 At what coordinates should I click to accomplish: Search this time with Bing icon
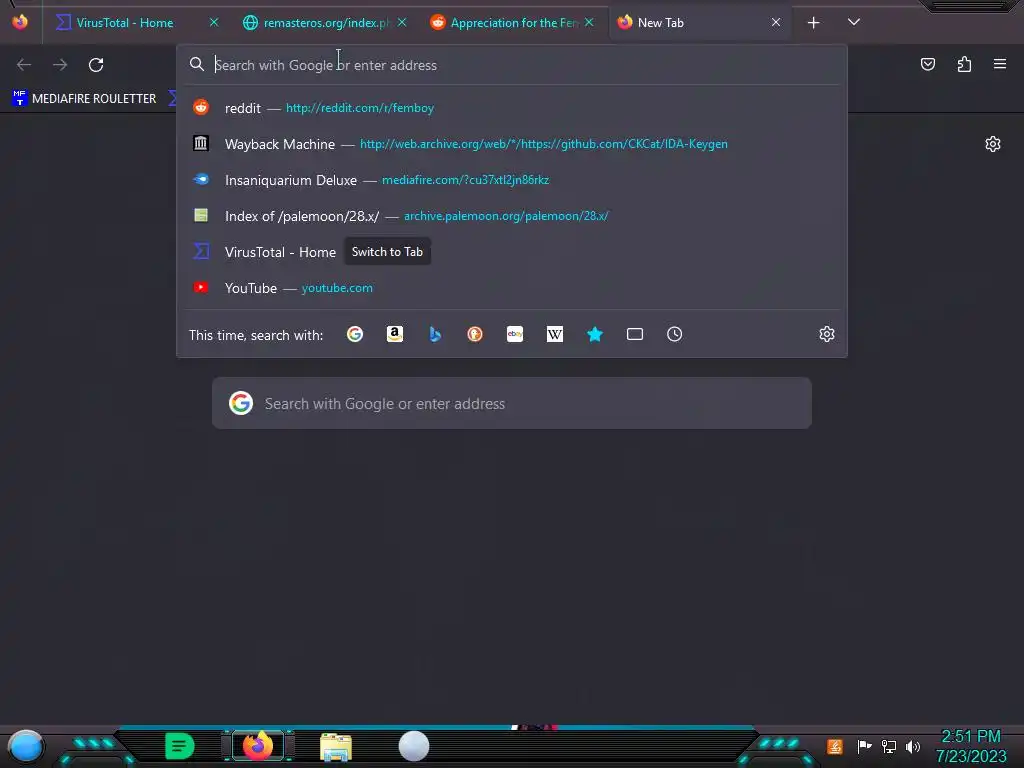435,334
